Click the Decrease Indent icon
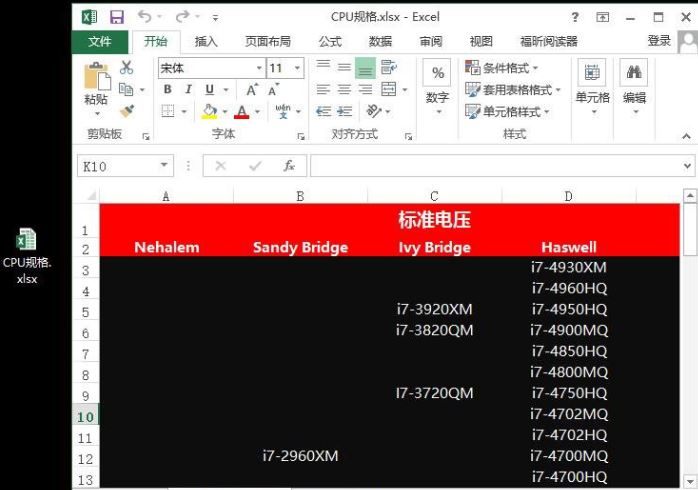The height and width of the screenshot is (490, 698). coord(324,111)
